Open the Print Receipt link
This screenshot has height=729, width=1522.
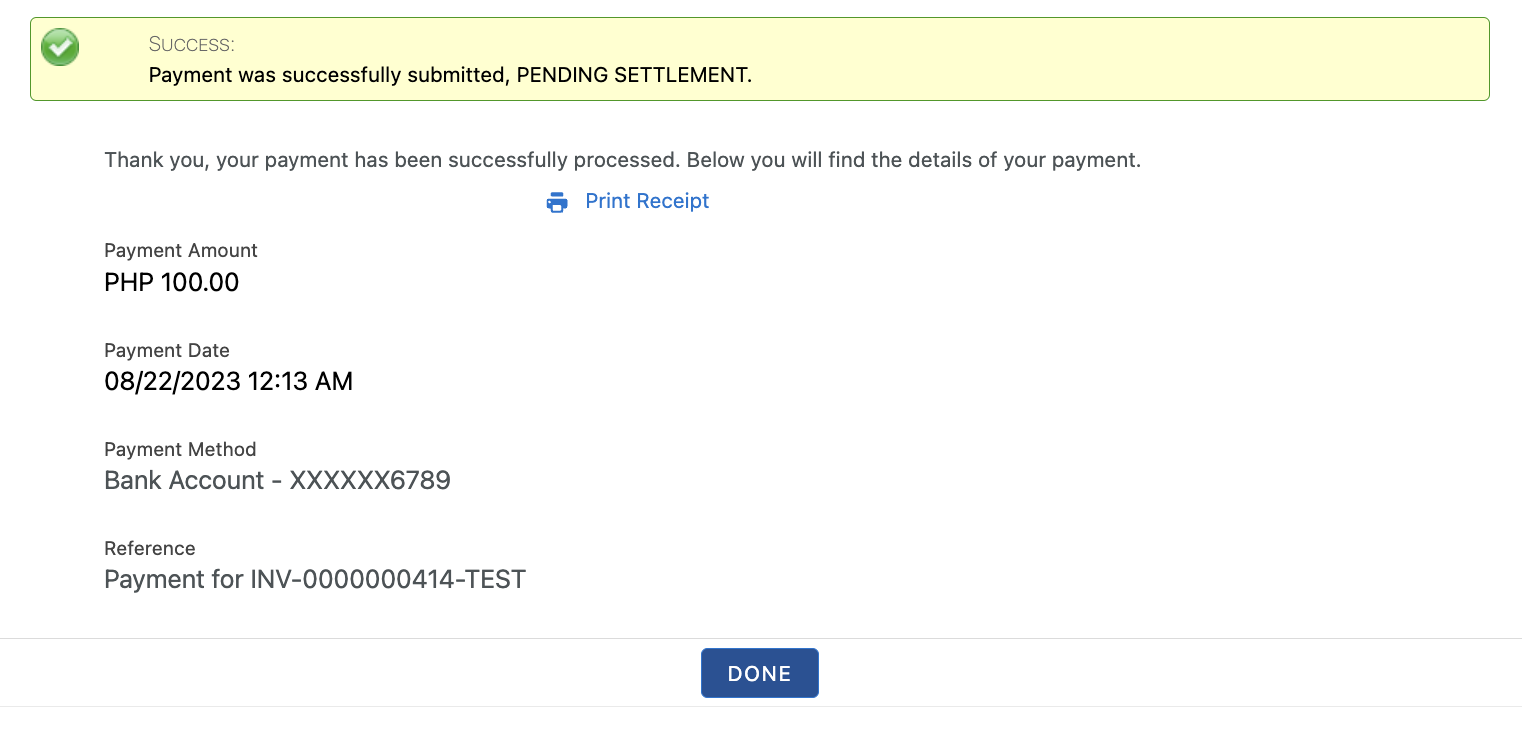pos(646,201)
